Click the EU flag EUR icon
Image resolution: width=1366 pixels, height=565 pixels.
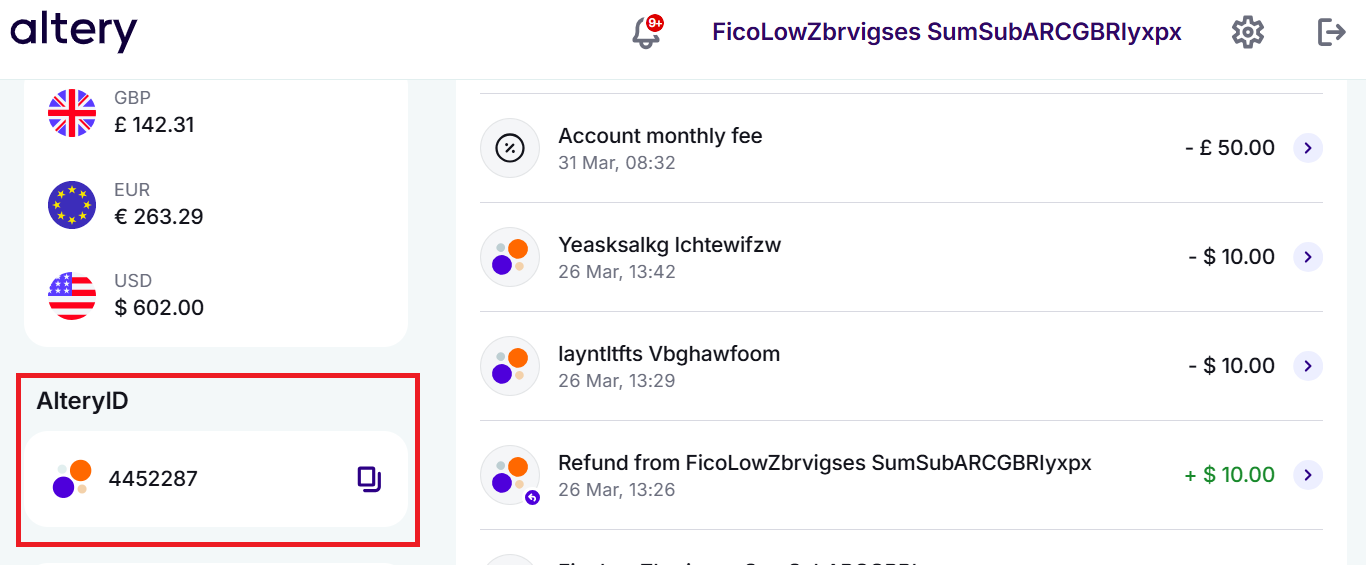pos(72,205)
